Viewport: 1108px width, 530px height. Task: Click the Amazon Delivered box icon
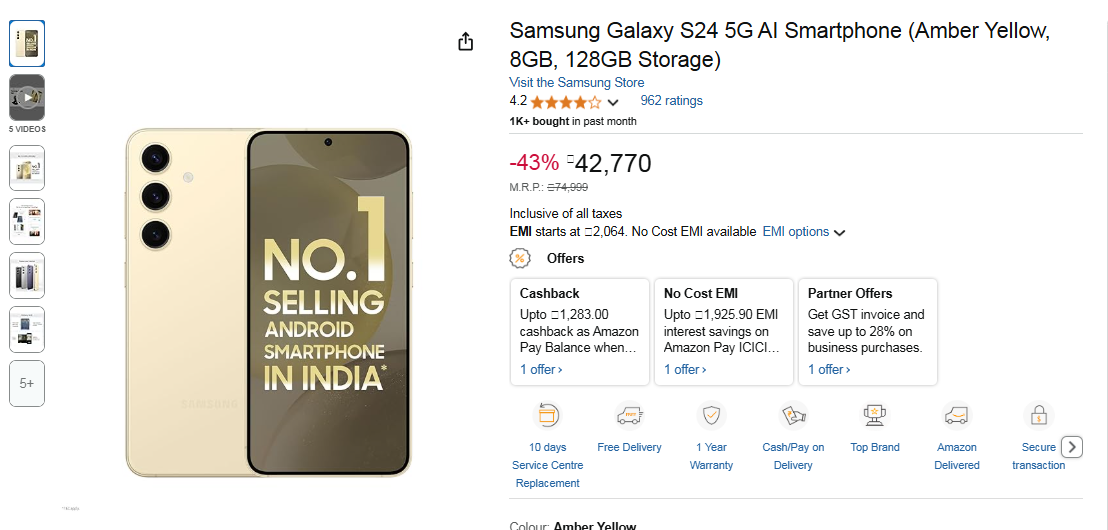pyautogui.click(x=957, y=415)
